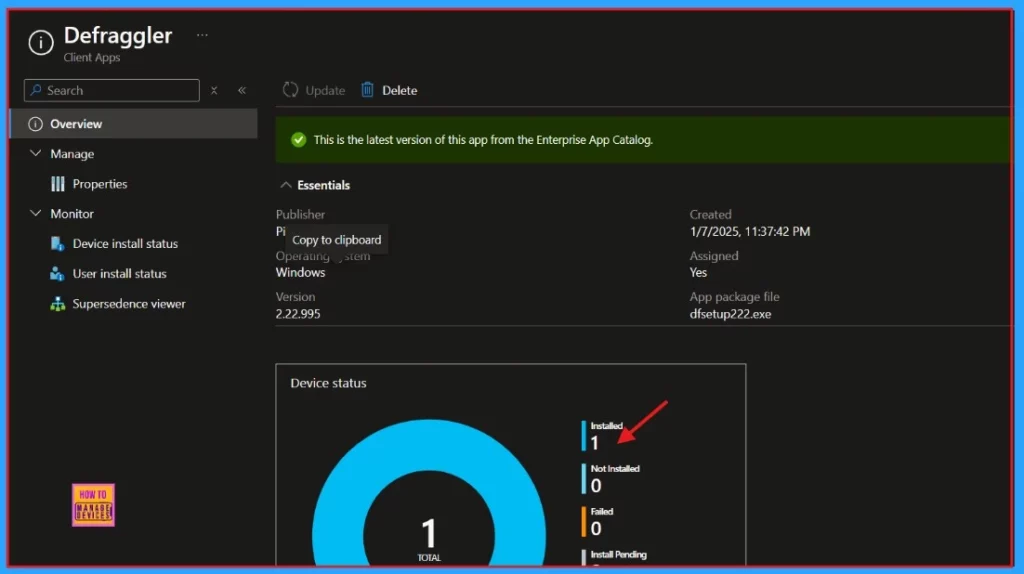Open Supersedence viewer
The height and width of the screenshot is (574, 1024).
click(129, 304)
